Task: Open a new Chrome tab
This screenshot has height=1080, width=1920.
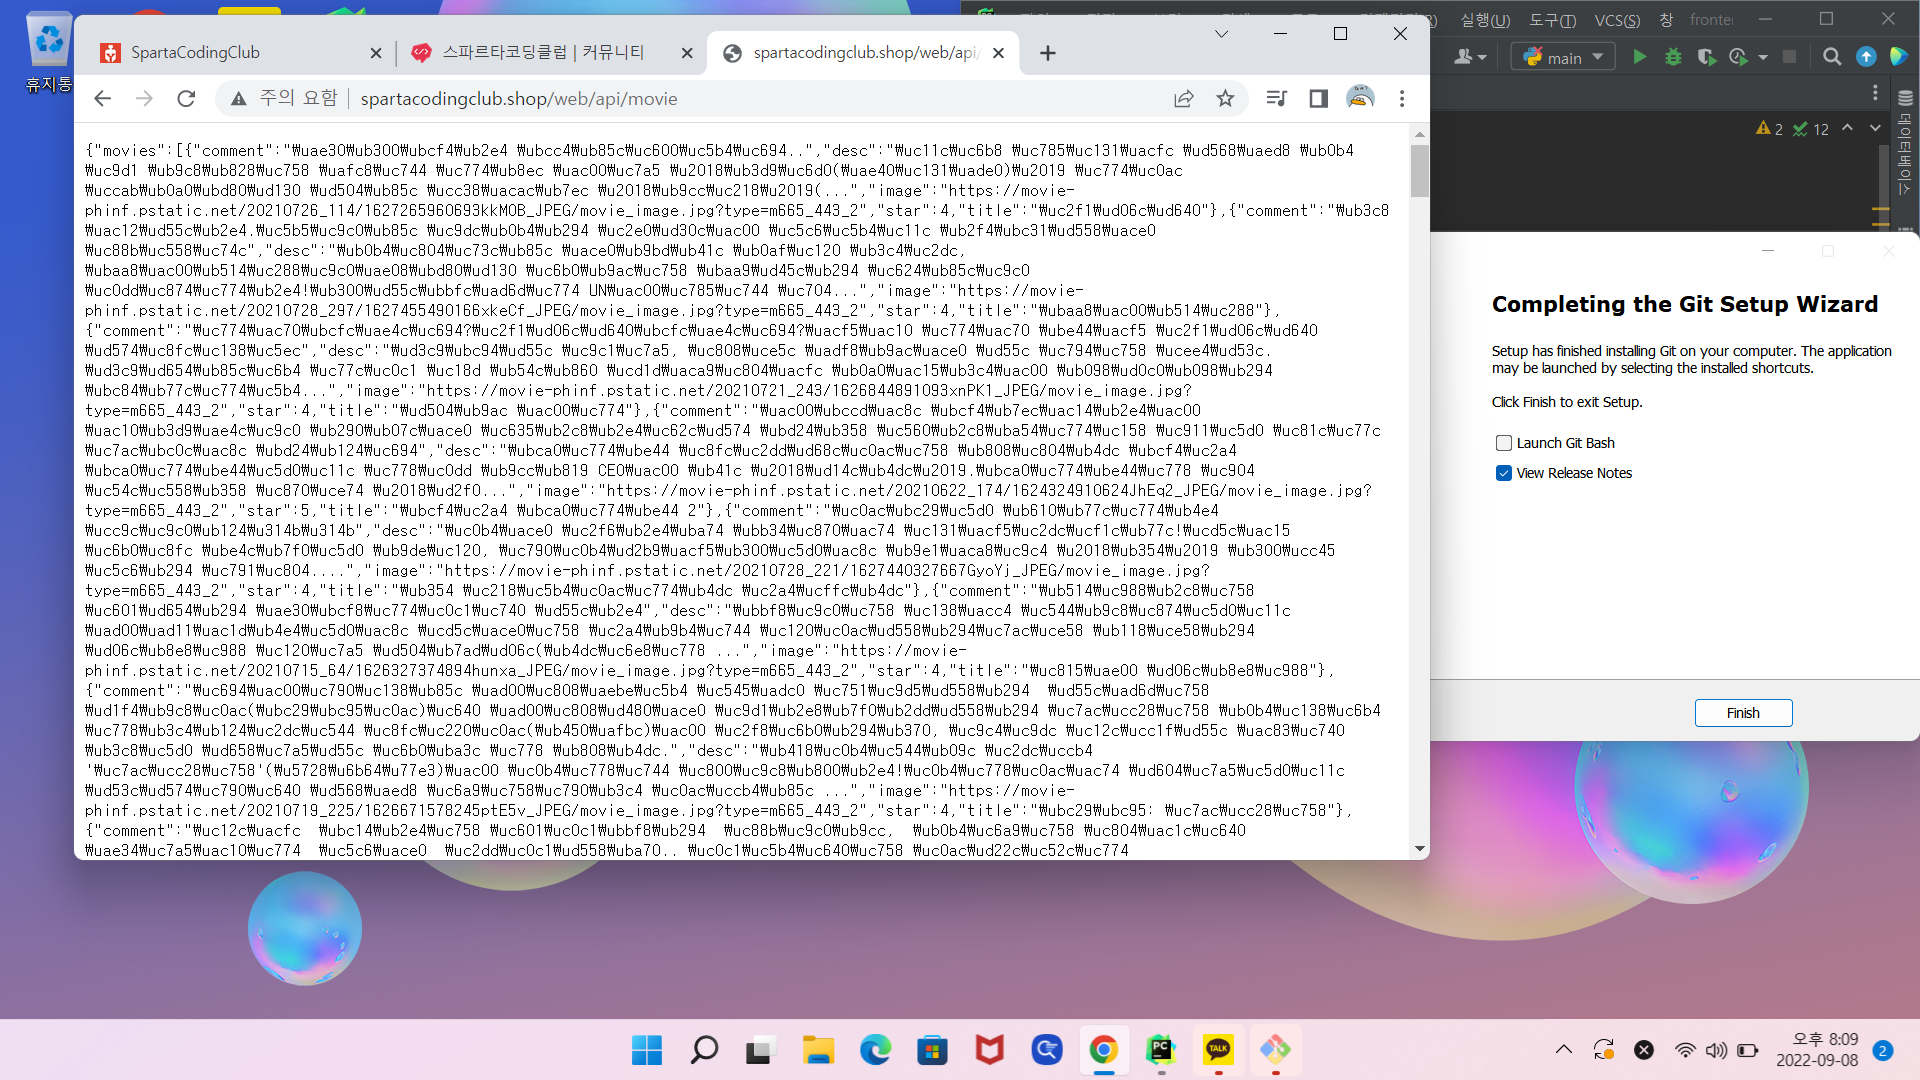Action: pos(1048,53)
